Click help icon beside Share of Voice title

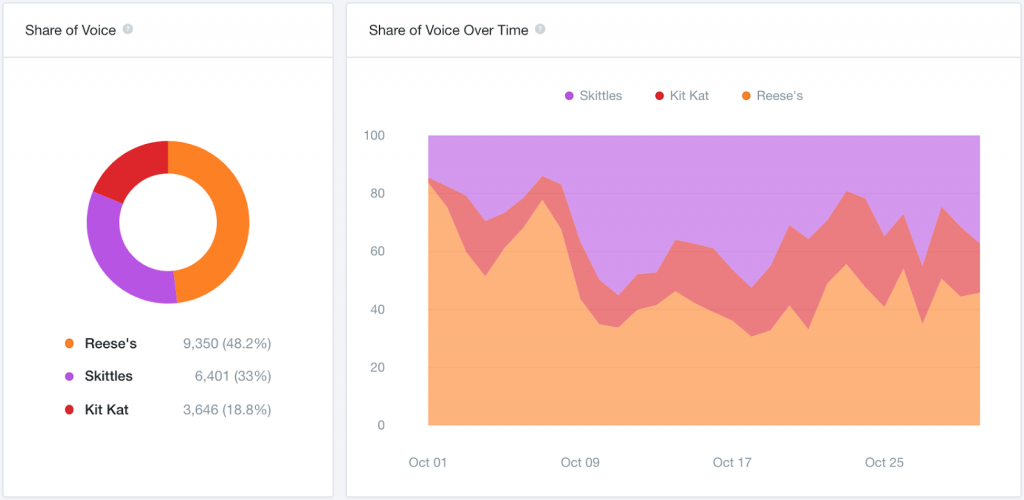pyautogui.click(x=128, y=30)
